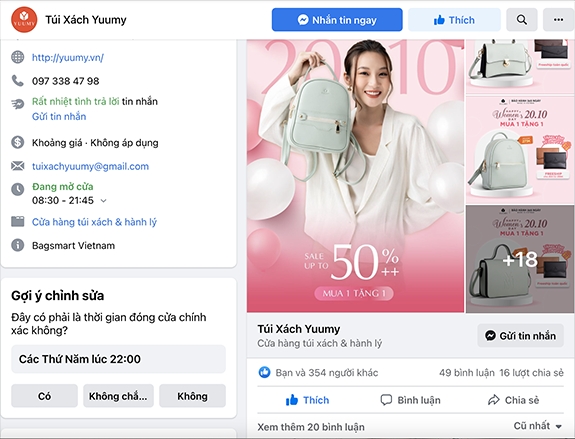Screen dimensions: 575x439
Task: Click Túi Xách Yuumy title below the photos
Action: [x=299, y=329]
